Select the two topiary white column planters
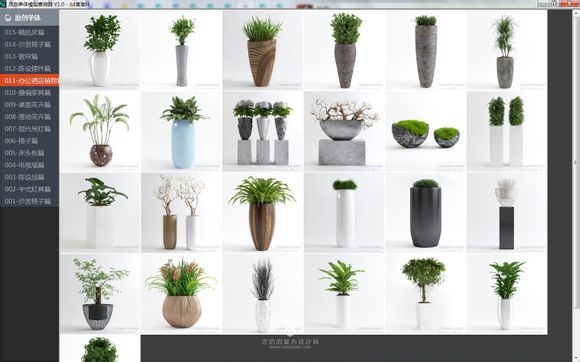 [507, 132]
